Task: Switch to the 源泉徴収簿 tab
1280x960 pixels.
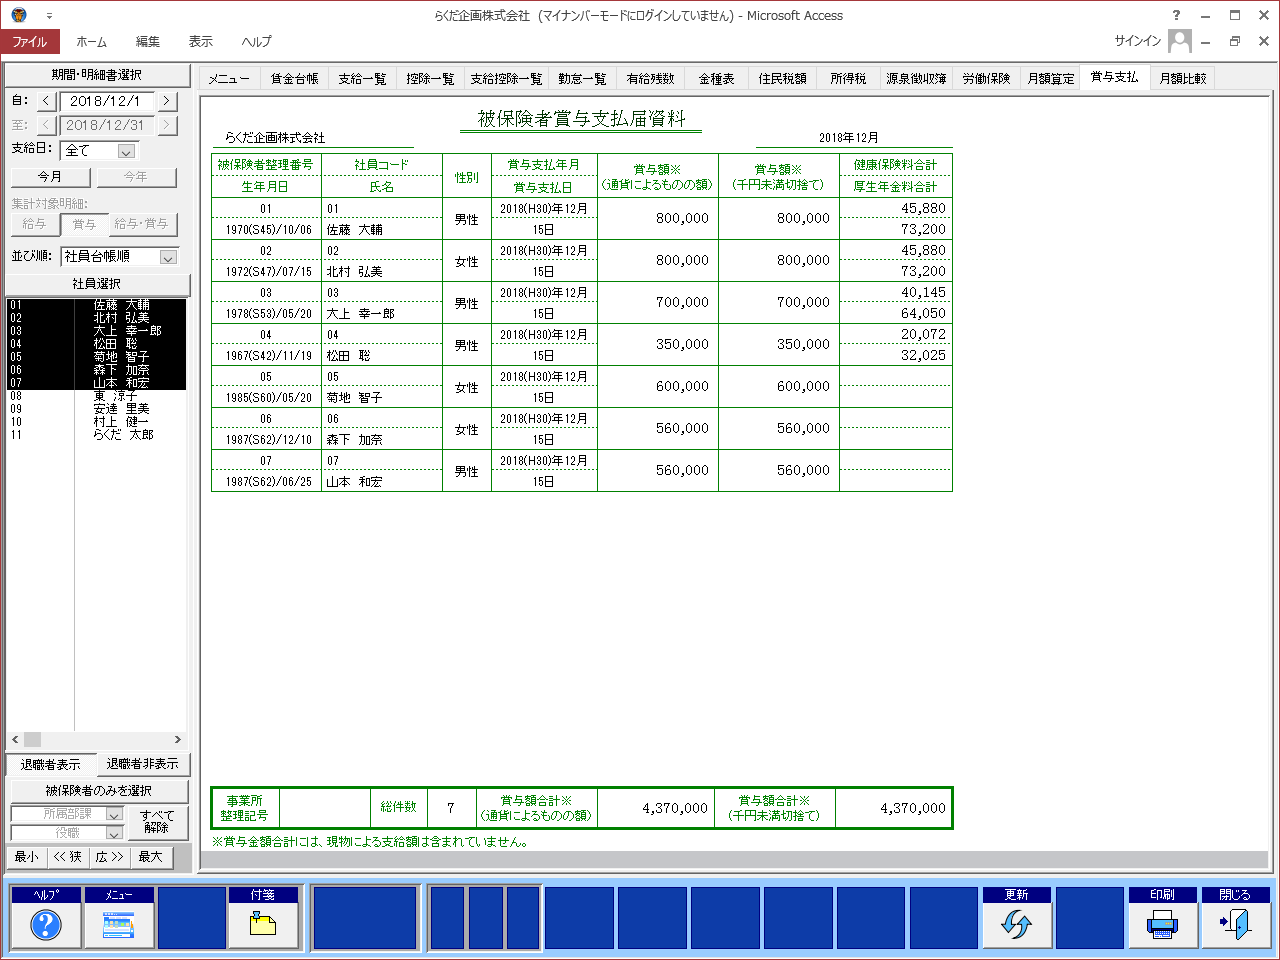Action: coord(916,78)
